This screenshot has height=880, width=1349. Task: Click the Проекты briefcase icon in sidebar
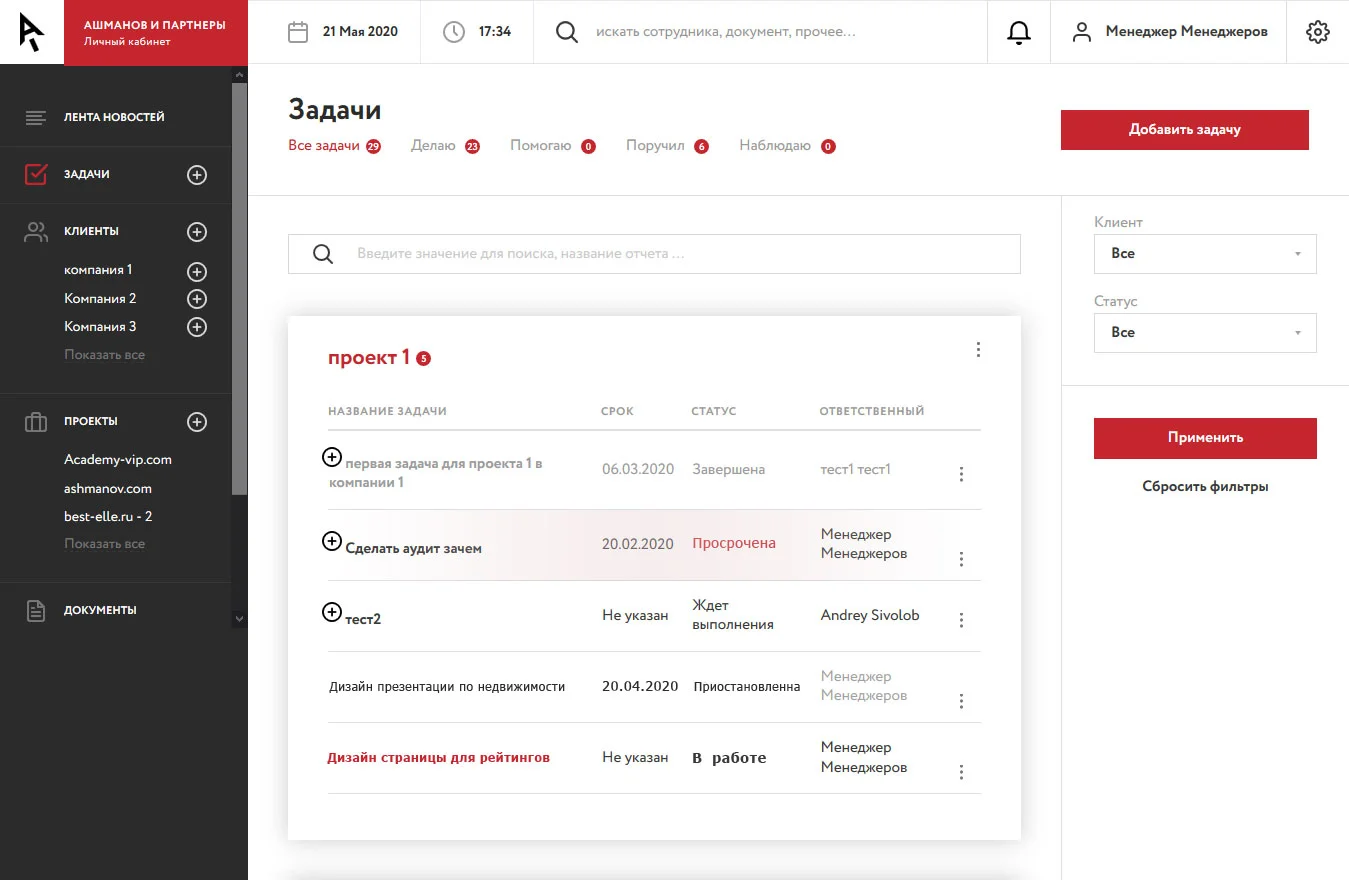(x=35, y=421)
